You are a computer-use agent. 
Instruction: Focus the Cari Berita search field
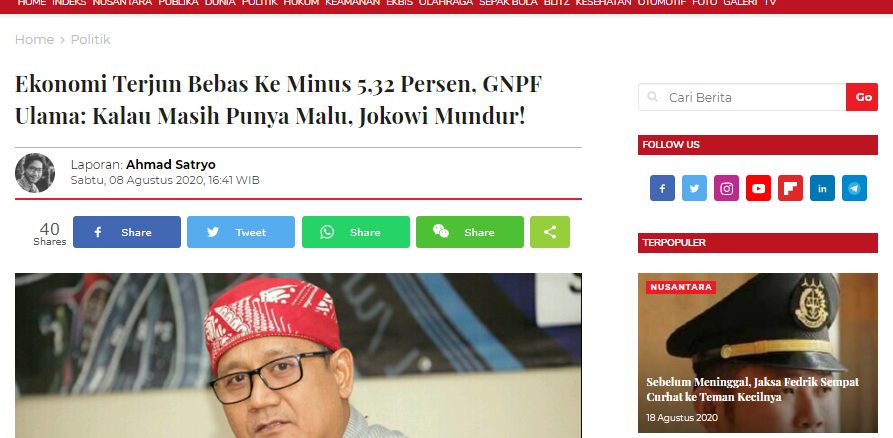click(742, 97)
